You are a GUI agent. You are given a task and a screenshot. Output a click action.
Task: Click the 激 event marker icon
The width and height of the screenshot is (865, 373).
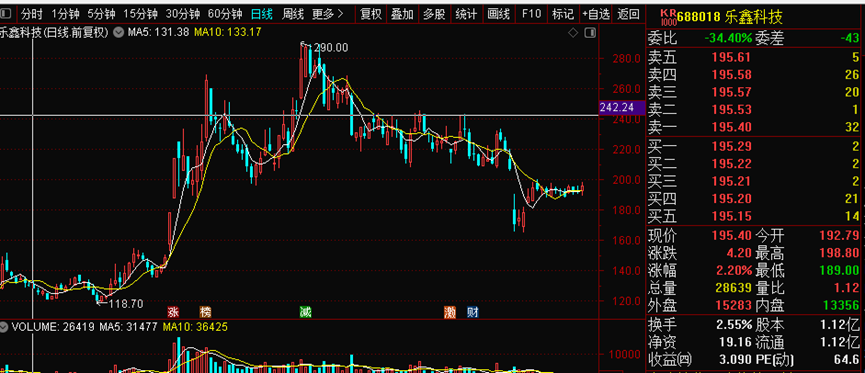(x=450, y=312)
